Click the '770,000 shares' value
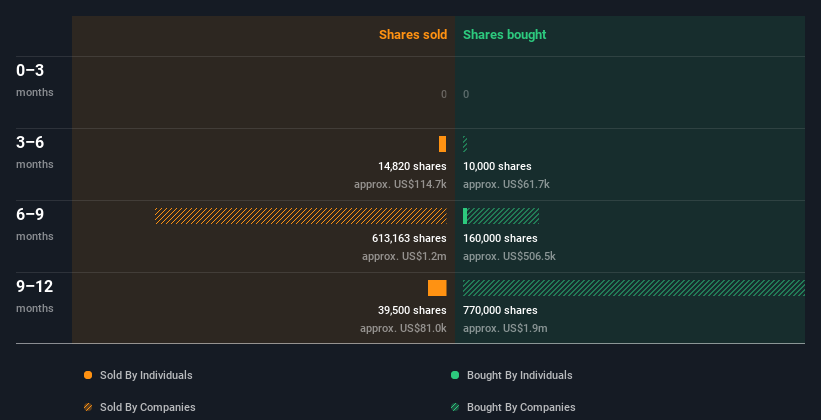 click(x=500, y=310)
